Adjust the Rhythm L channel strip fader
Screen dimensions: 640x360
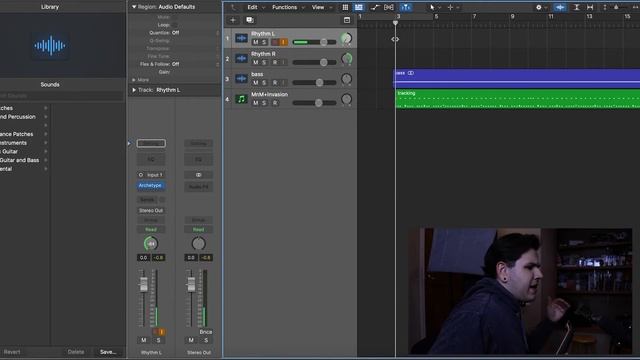tap(143, 284)
